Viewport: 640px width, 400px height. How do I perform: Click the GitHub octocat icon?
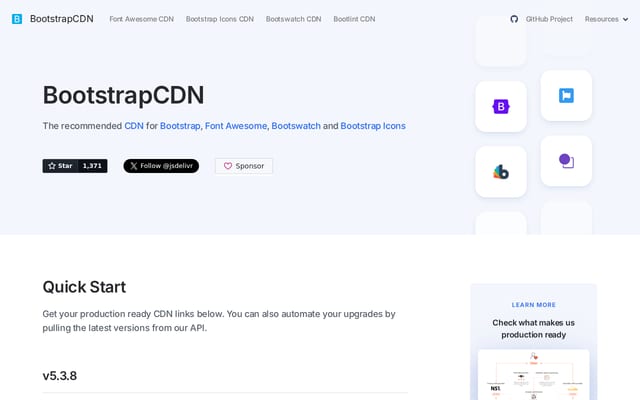point(514,19)
